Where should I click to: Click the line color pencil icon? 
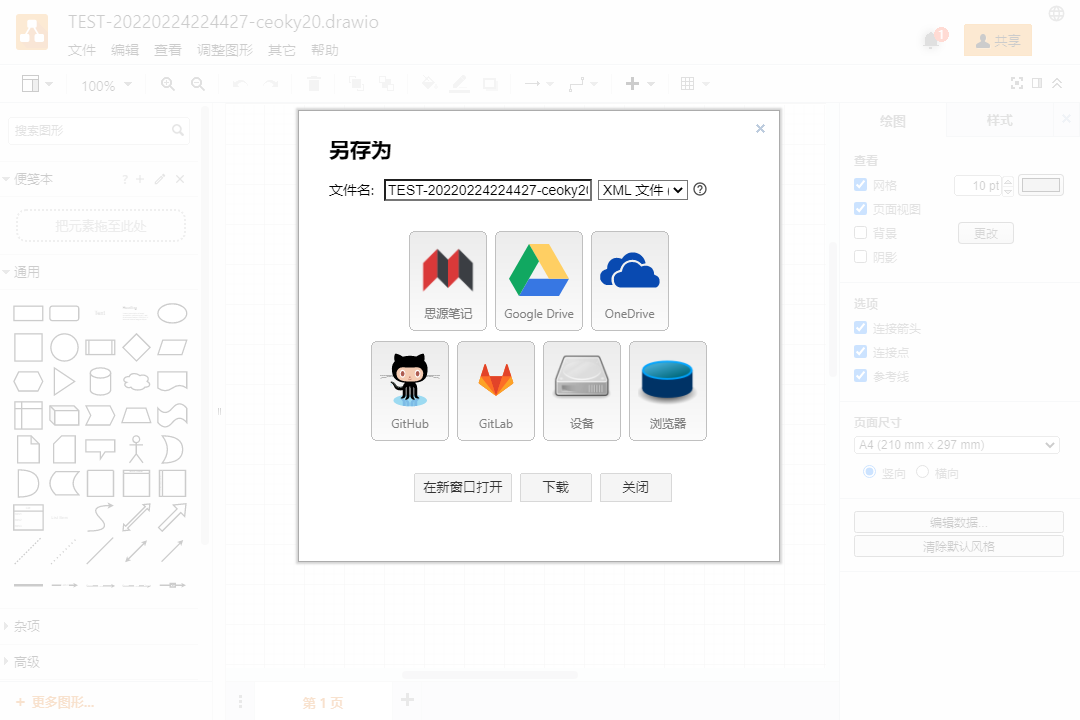pos(459,84)
